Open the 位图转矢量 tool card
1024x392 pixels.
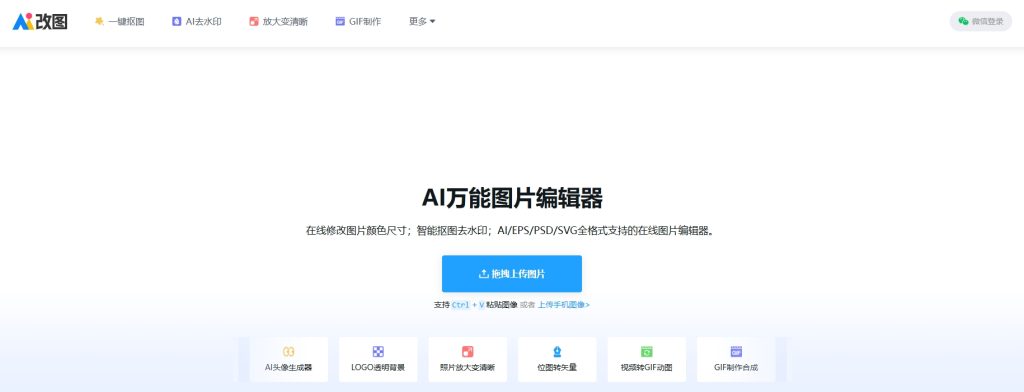[557, 359]
